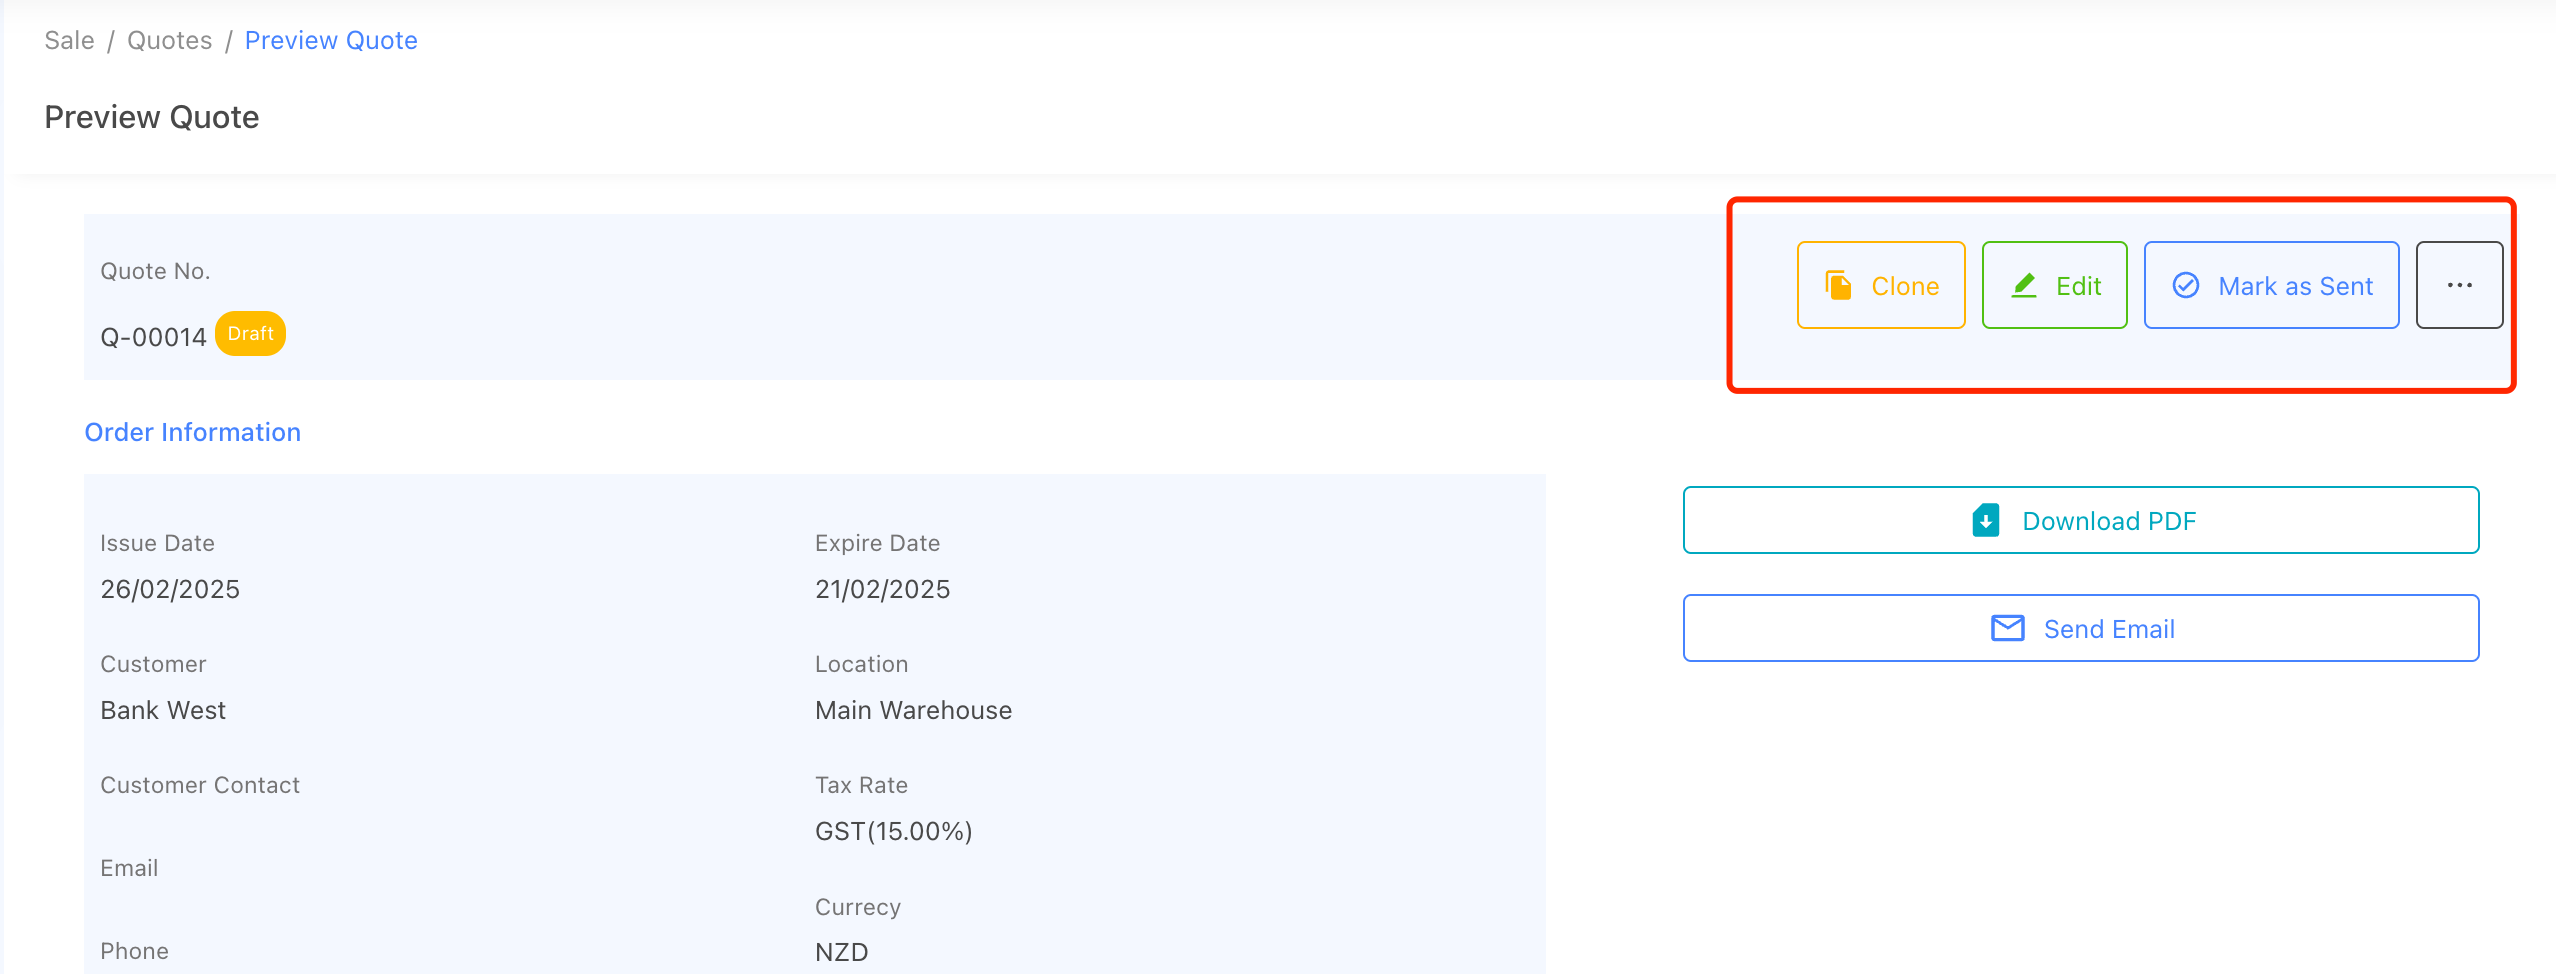Click the green pencil Edit icon
Screen dimensions: 2556x974
click(2024, 286)
